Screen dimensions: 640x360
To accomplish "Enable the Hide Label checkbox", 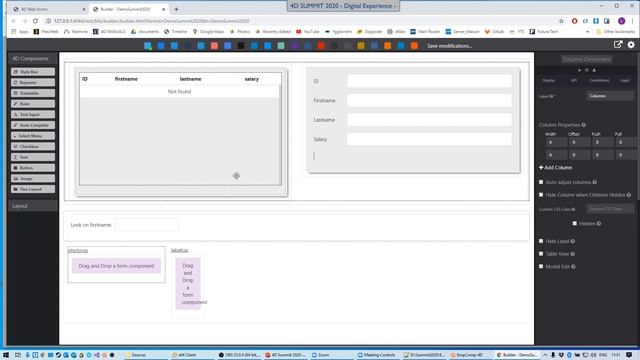I will [541, 241].
